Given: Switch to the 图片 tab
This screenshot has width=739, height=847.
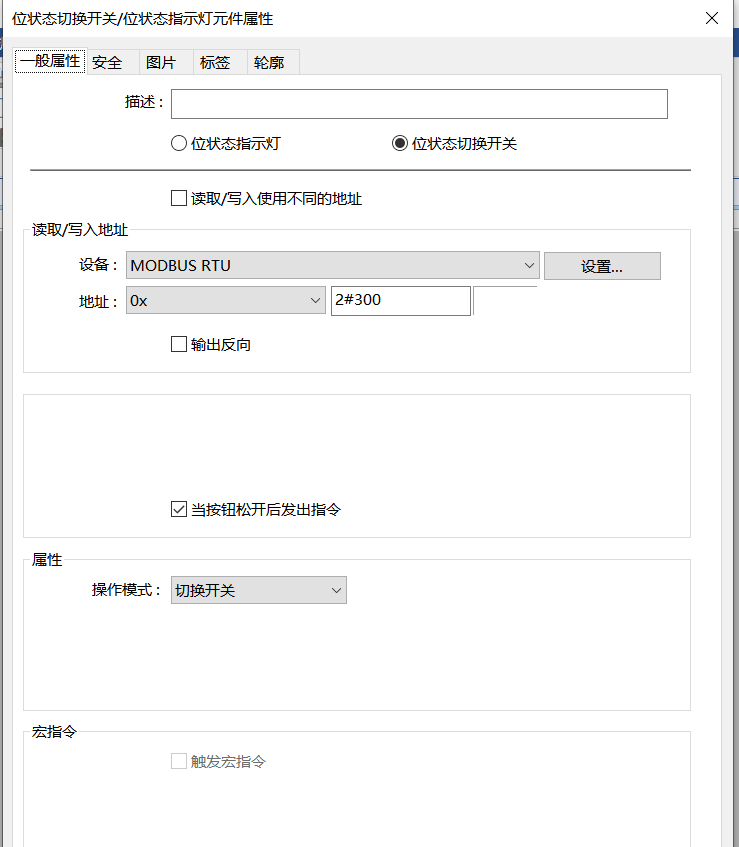Looking at the screenshot, I should click(161, 63).
